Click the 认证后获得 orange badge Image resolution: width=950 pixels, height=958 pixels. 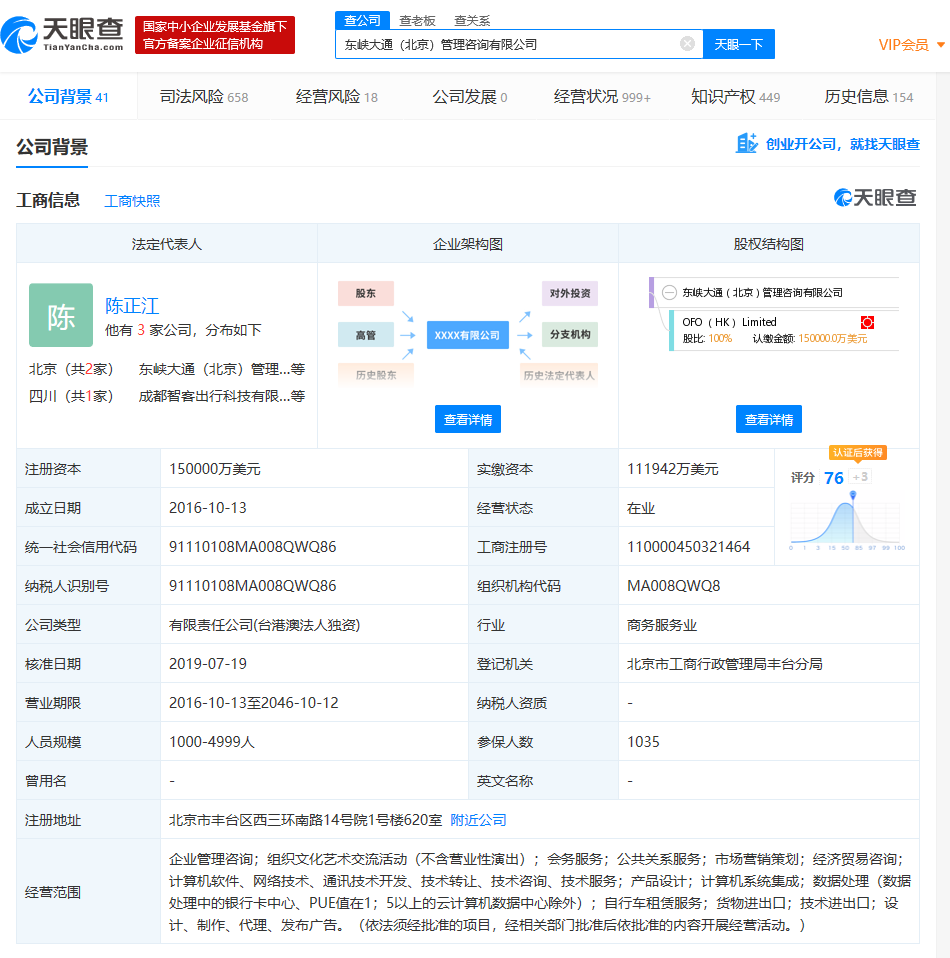point(858,452)
